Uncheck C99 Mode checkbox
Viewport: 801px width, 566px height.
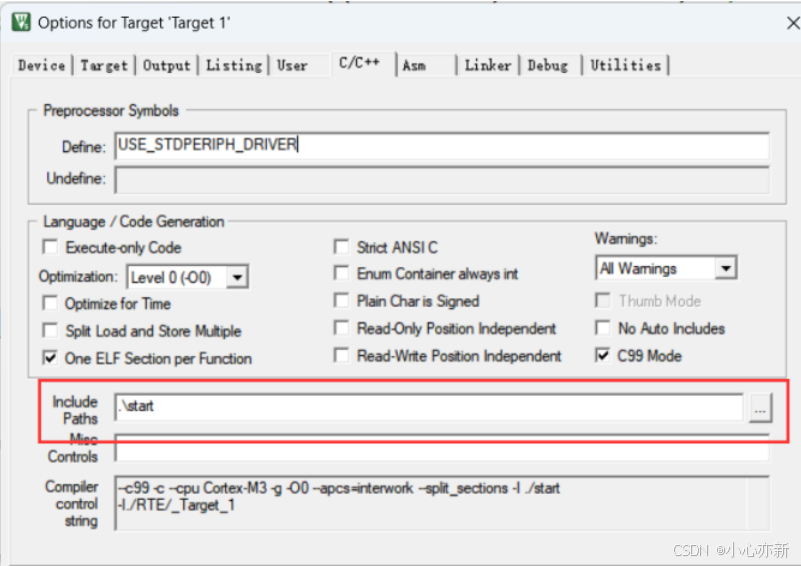point(603,356)
